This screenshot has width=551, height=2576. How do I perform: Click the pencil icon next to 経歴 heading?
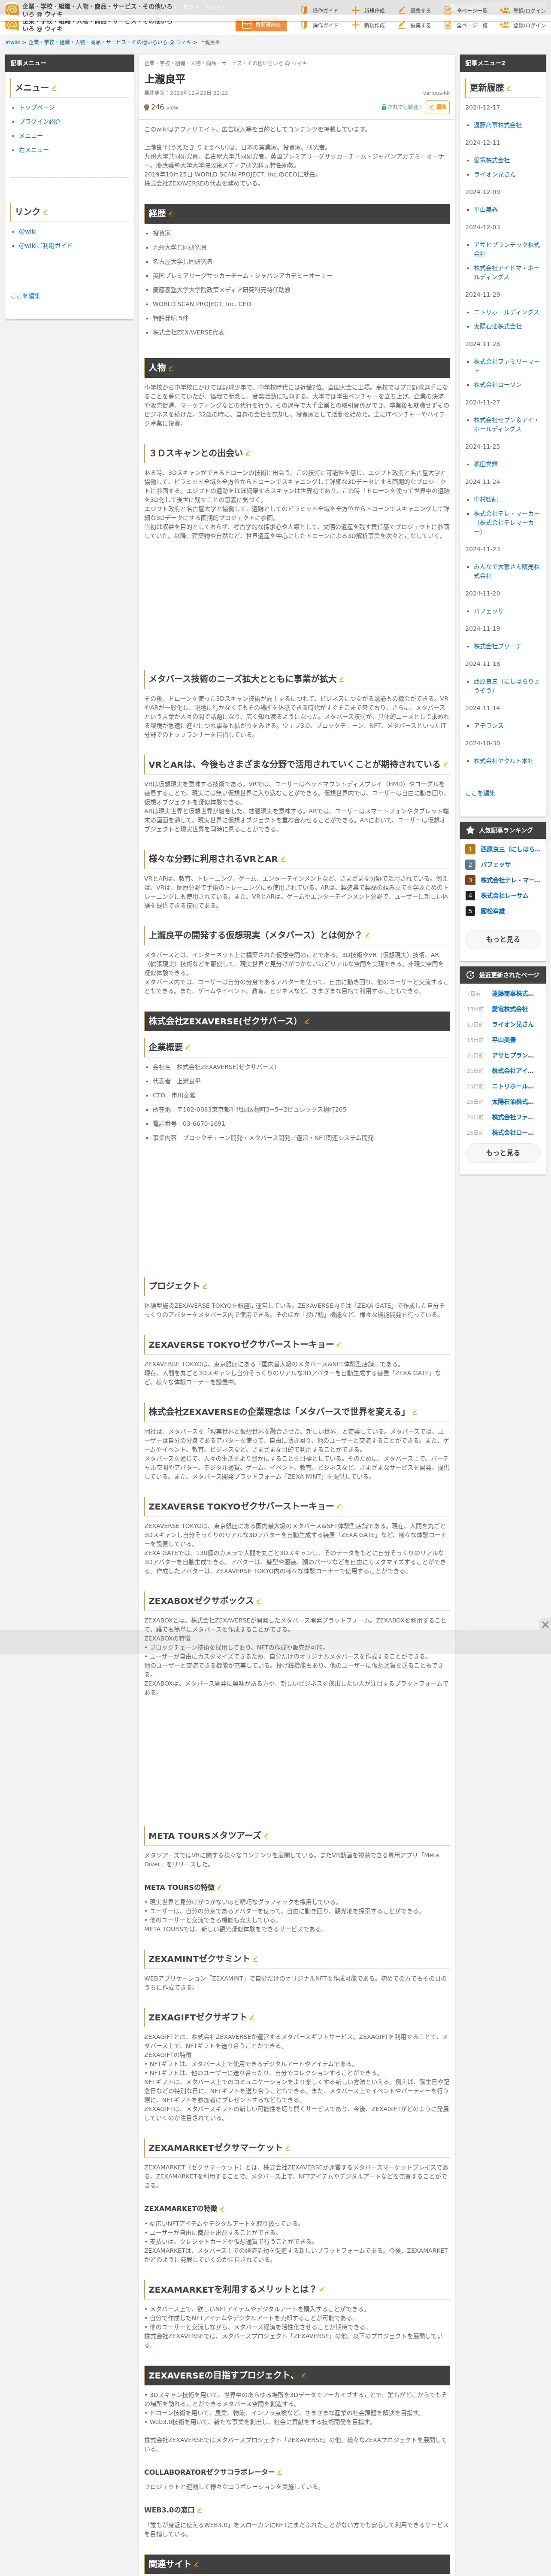click(x=170, y=214)
